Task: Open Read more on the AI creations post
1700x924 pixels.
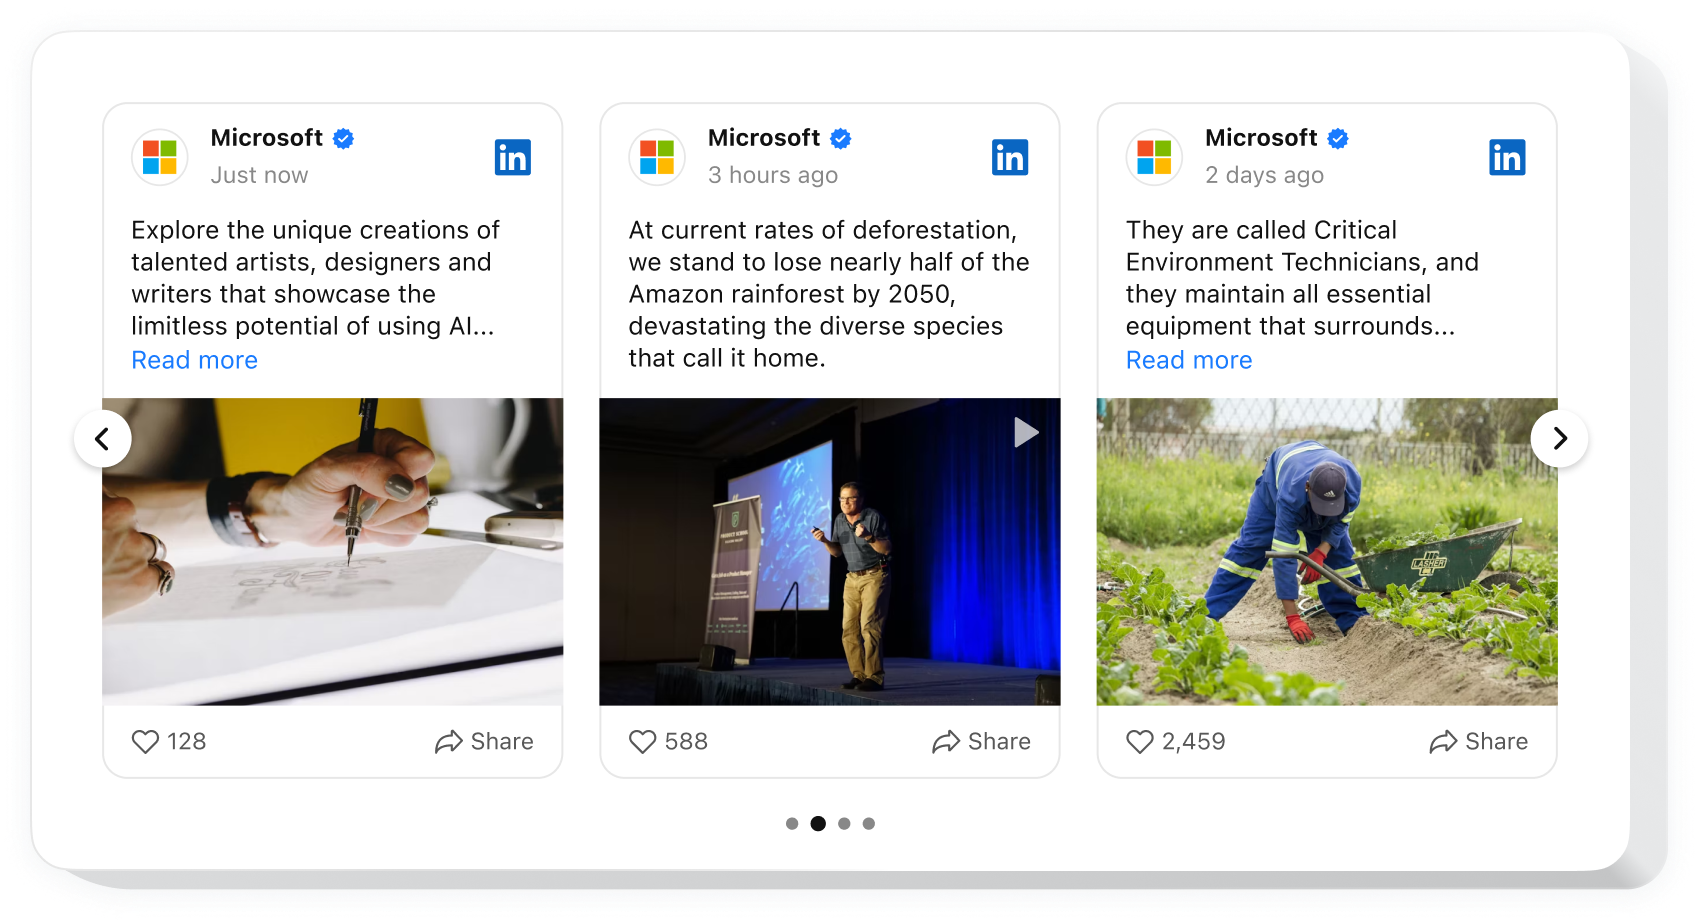Action: click(x=195, y=360)
